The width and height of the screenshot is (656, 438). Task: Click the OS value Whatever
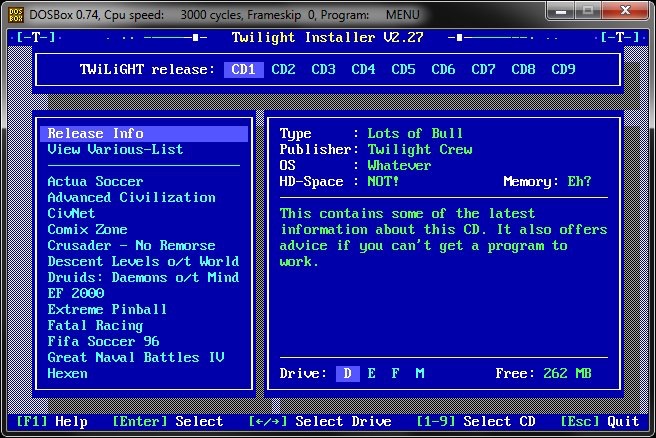click(x=399, y=166)
